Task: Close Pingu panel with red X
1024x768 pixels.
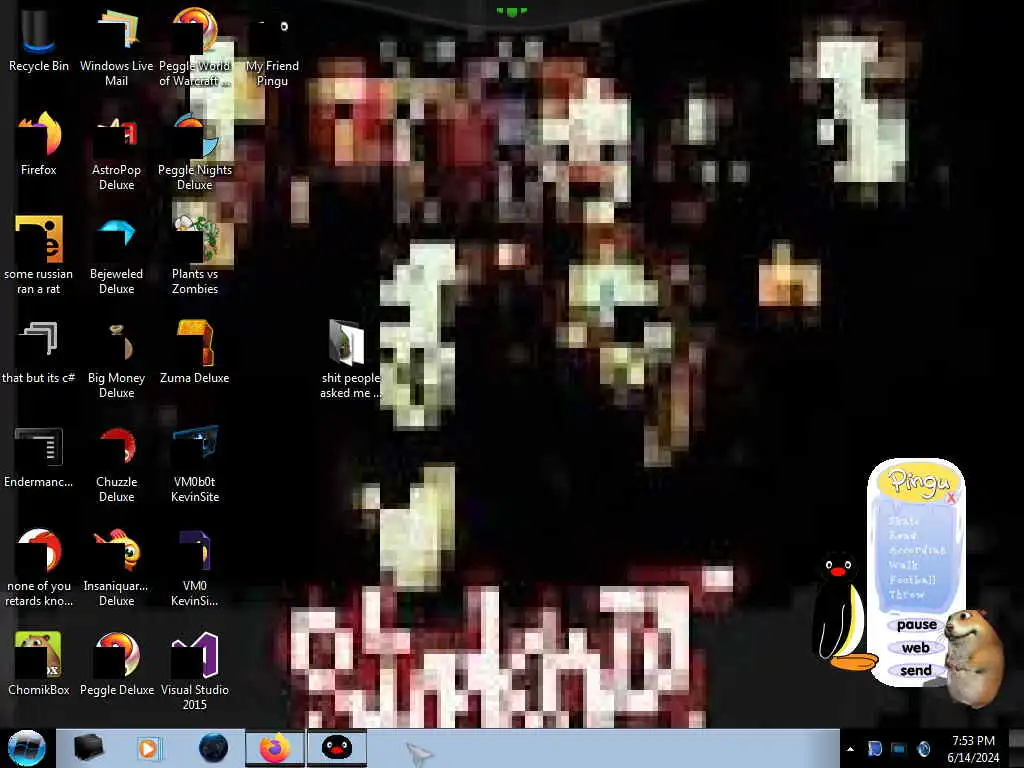Action: 951,498
